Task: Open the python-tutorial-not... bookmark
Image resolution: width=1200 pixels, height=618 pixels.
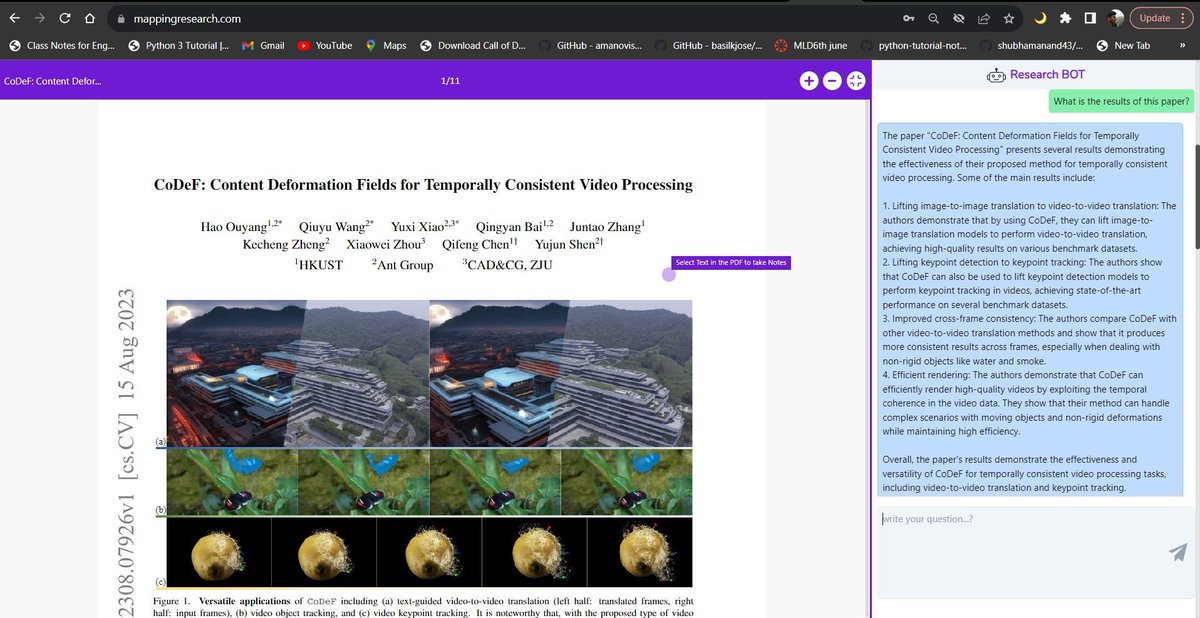Action: coord(916,45)
